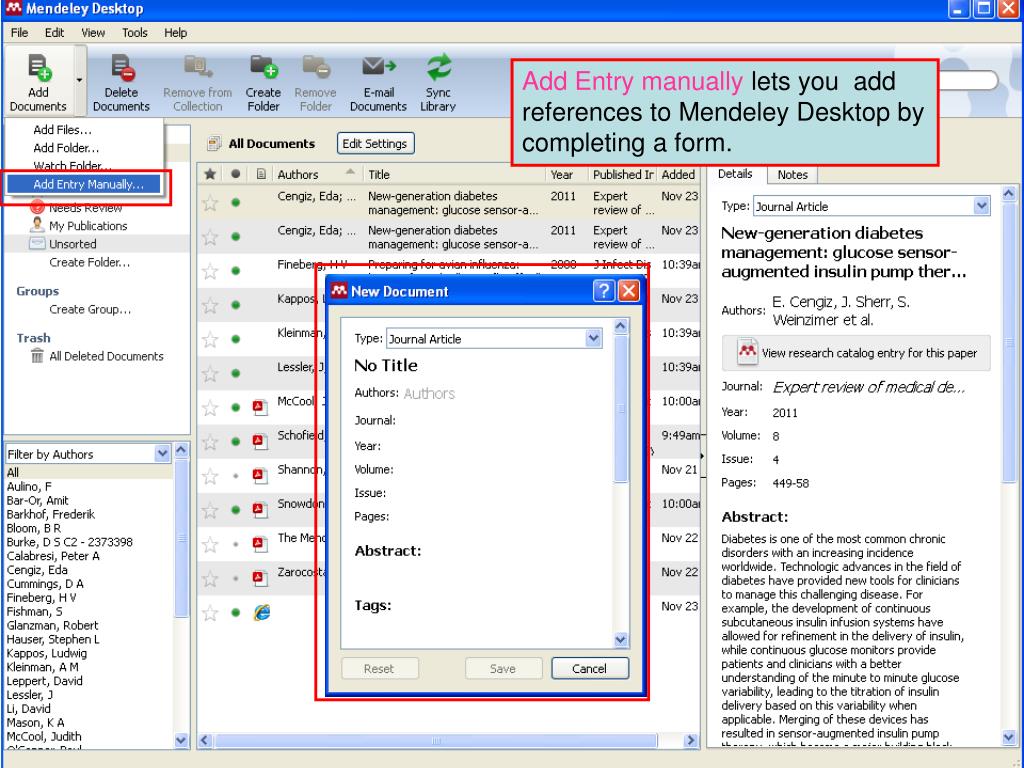This screenshot has width=1024, height=768.
Task: Open PDF icon on McCool row
Action: click(x=260, y=408)
